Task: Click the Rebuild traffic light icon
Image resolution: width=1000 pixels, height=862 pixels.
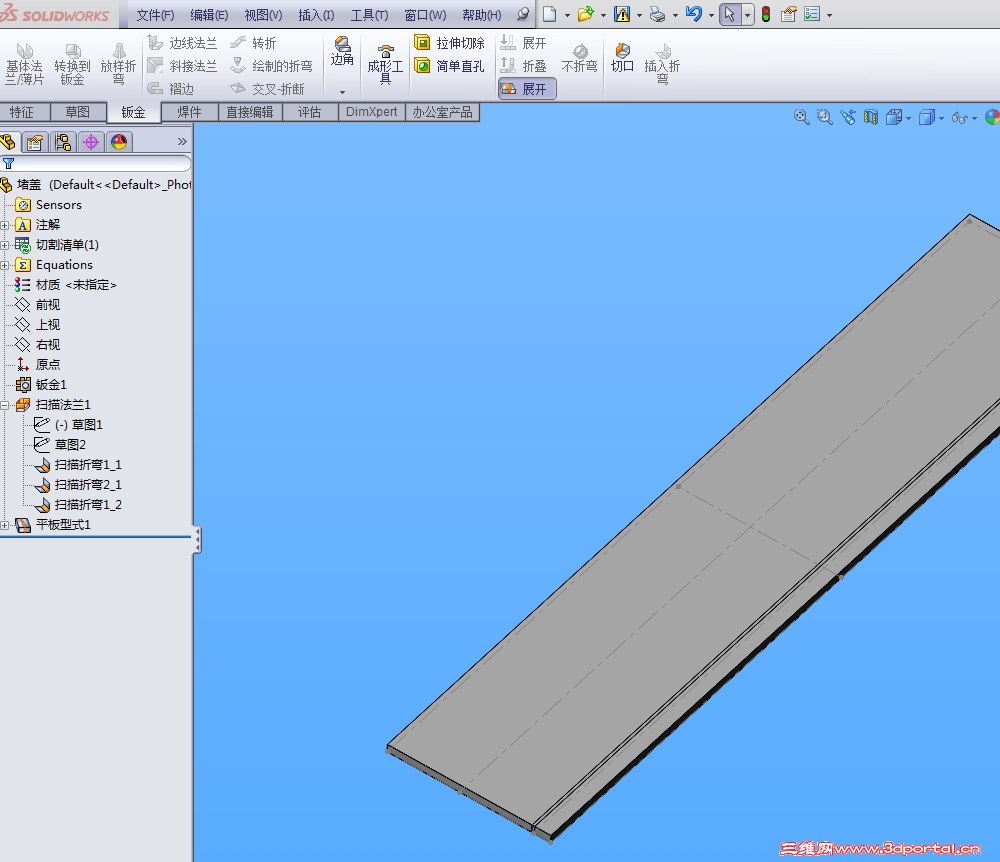Action: (766, 14)
